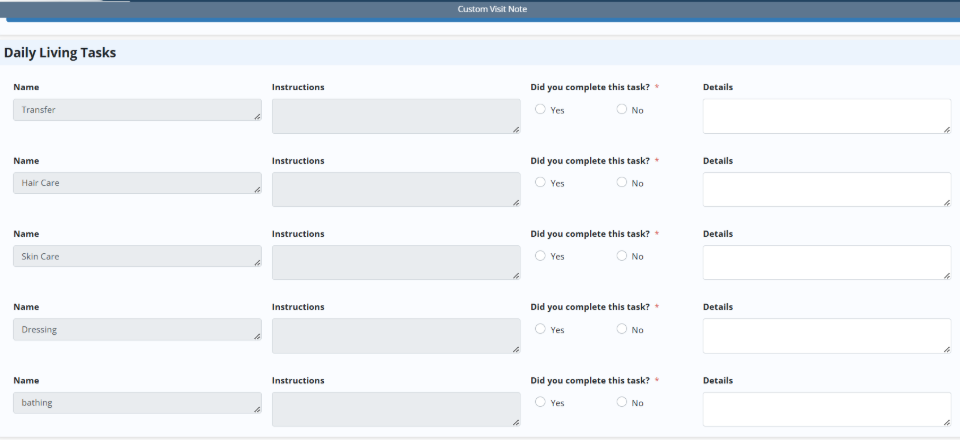
Task: Select Yes for the Dressing task
Action: (541, 329)
